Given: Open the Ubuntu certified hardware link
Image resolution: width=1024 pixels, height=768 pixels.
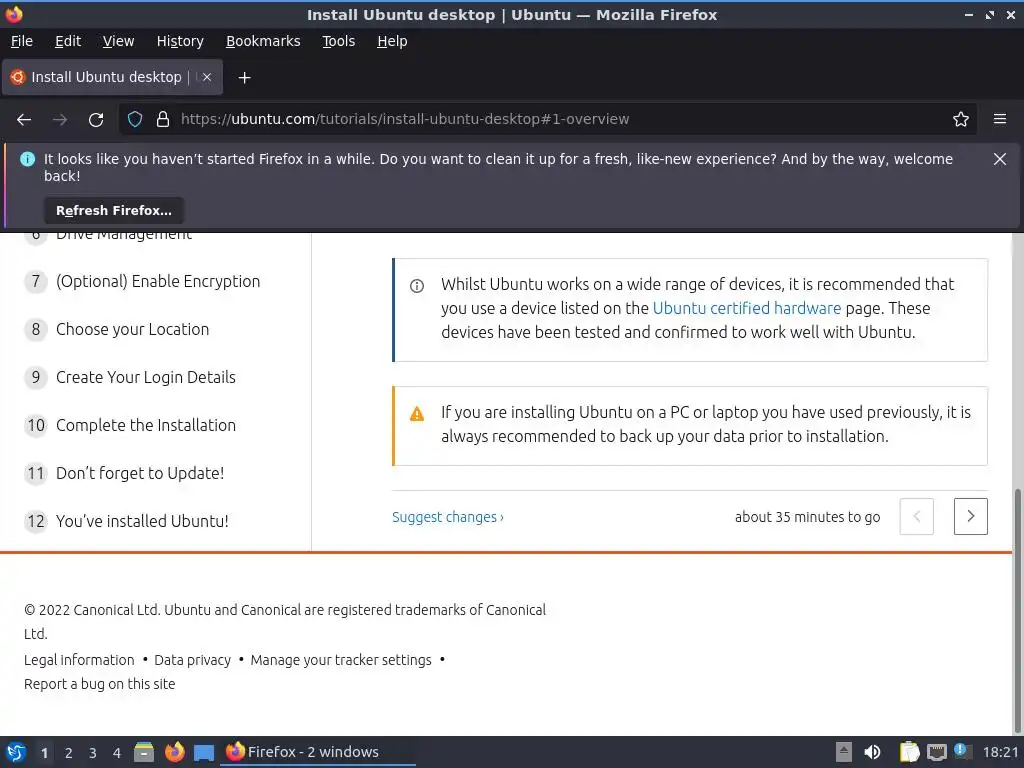Looking at the screenshot, I should [746, 308].
